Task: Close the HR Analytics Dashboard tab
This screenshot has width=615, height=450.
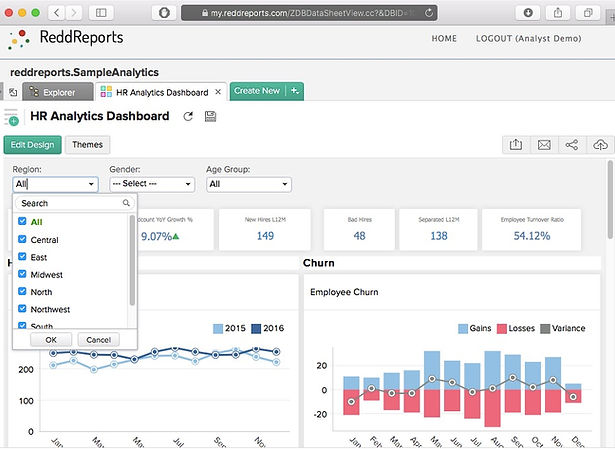Action: [x=218, y=92]
